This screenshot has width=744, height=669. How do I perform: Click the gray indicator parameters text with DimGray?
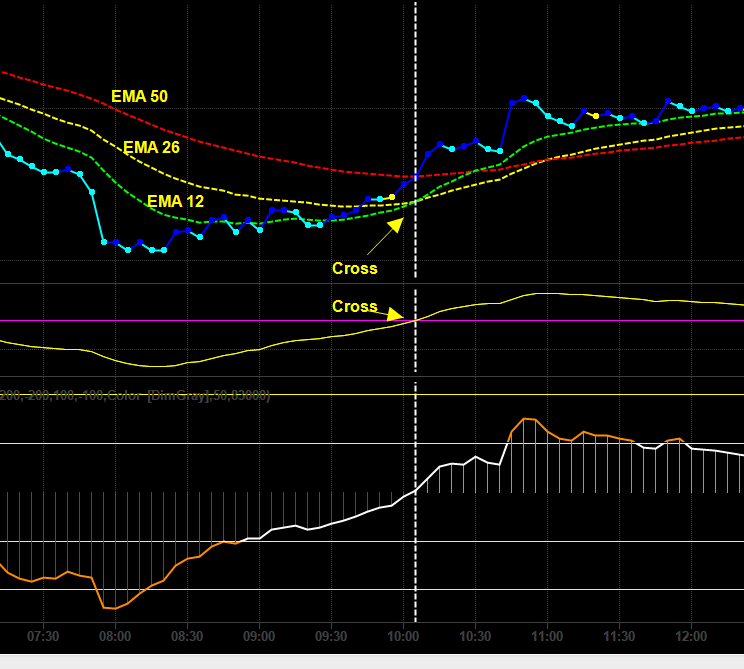(x=135, y=395)
